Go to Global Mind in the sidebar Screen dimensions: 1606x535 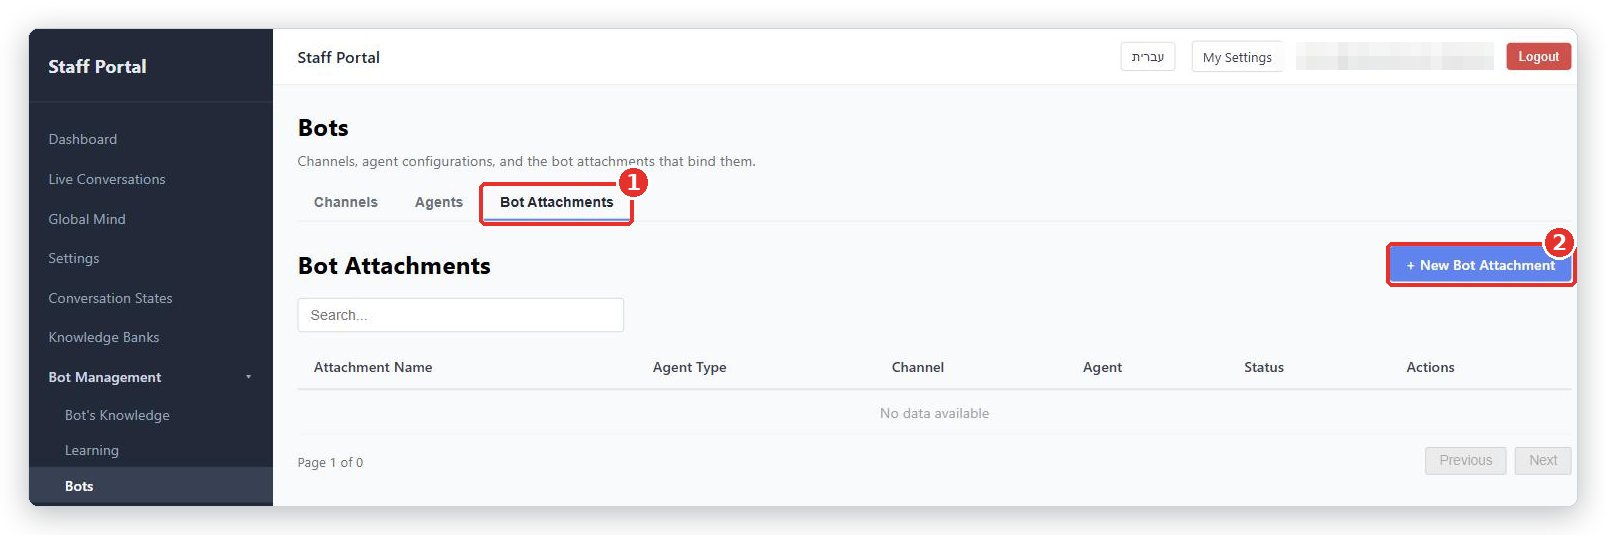(x=87, y=219)
